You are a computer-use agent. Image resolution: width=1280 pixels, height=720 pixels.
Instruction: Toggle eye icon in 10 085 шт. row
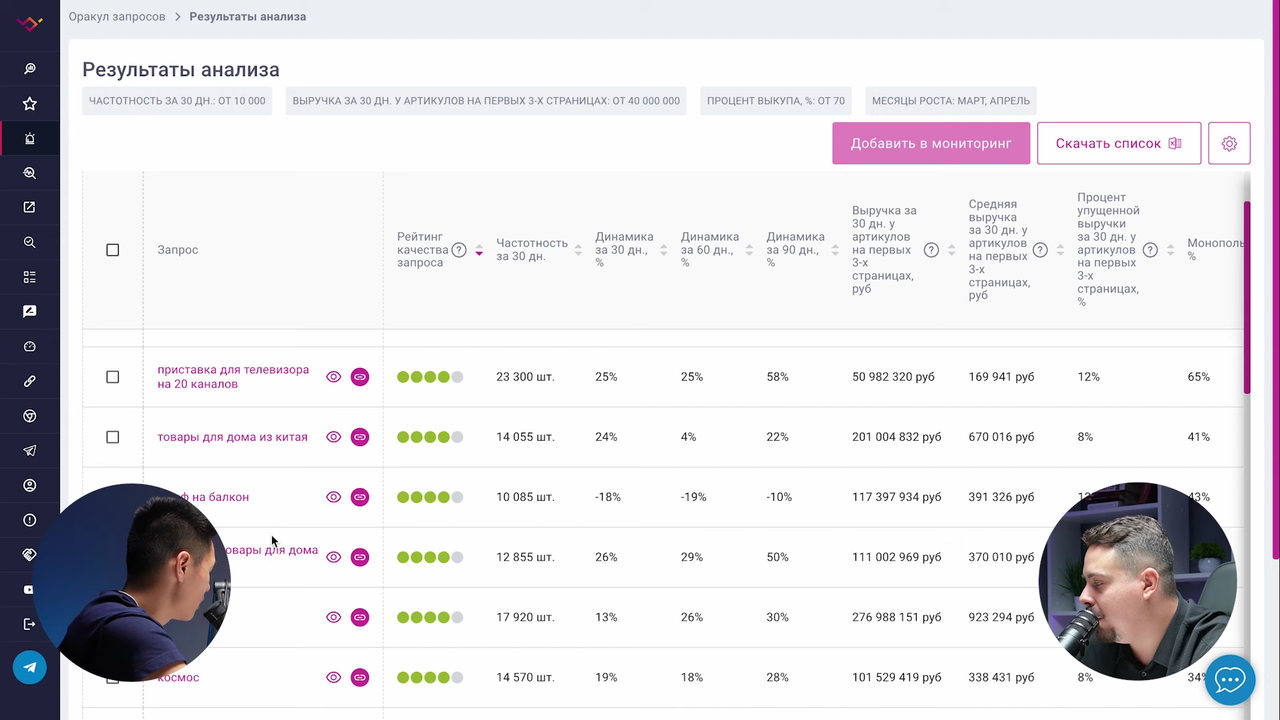click(334, 497)
